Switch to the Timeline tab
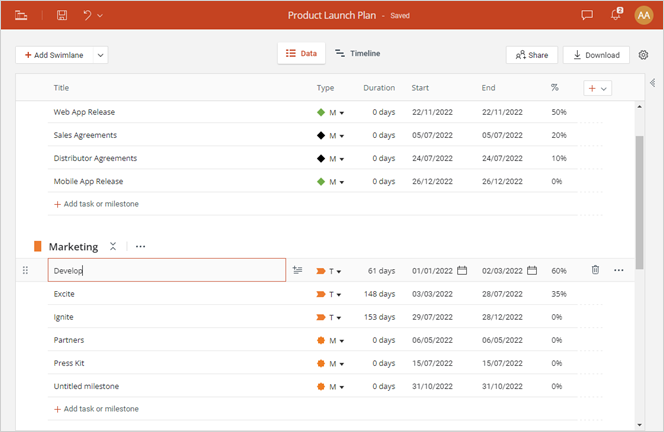 [357, 54]
